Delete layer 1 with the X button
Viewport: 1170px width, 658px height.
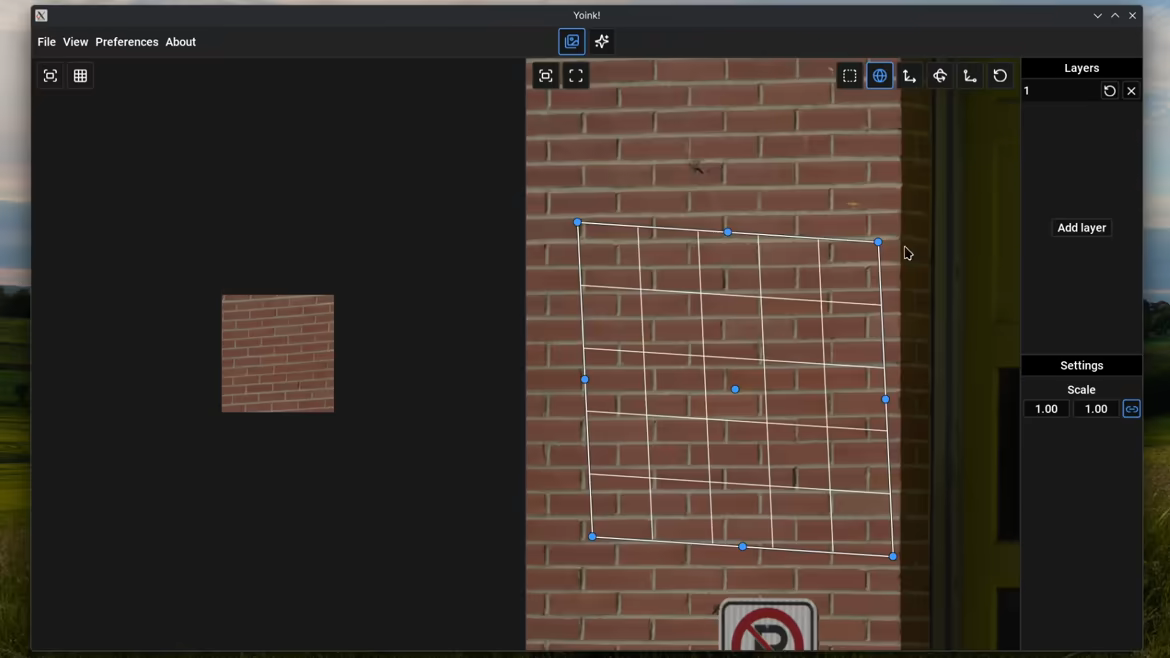1131,91
